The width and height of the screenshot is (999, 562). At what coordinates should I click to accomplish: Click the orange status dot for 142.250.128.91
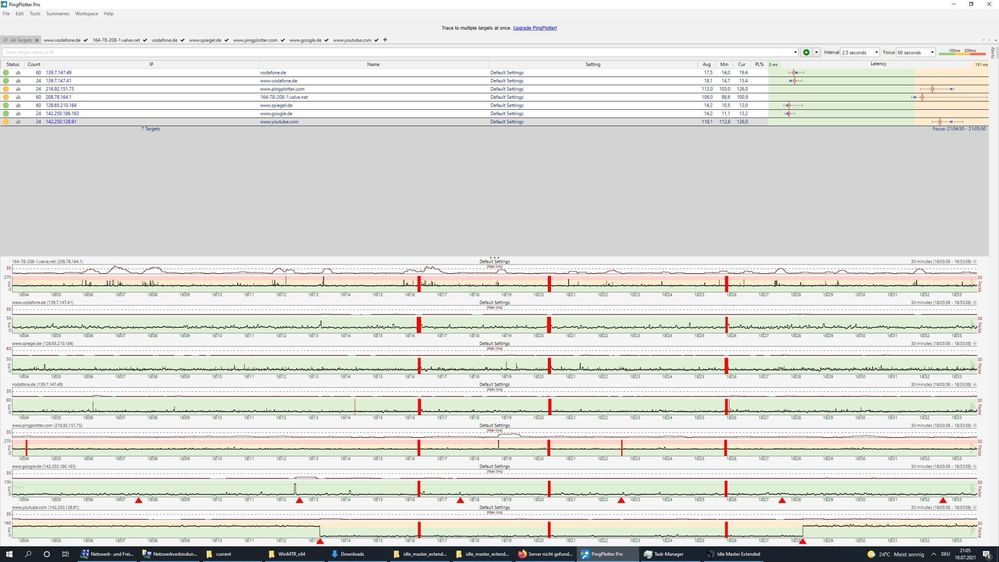click(x=6, y=122)
